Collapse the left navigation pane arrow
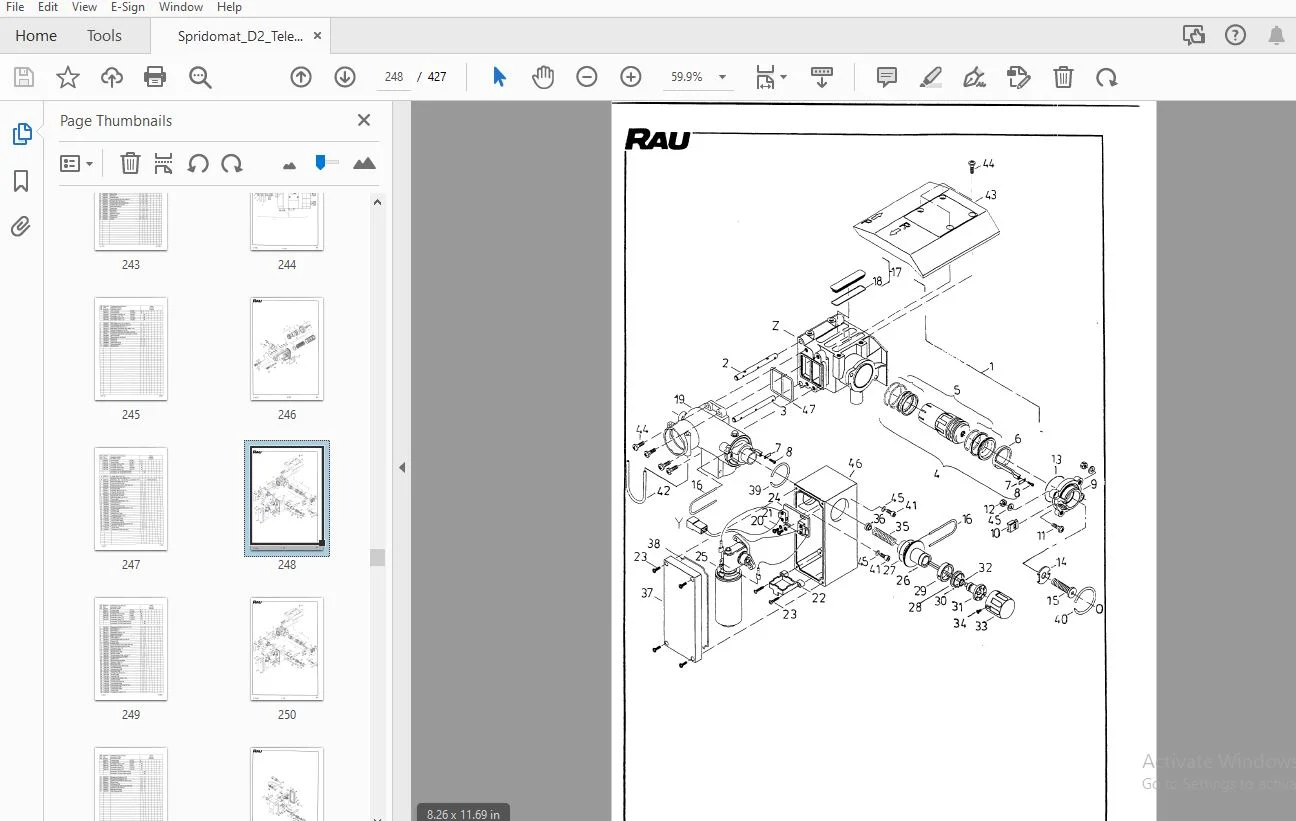The height and width of the screenshot is (821, 1296). tap(401, 467)
